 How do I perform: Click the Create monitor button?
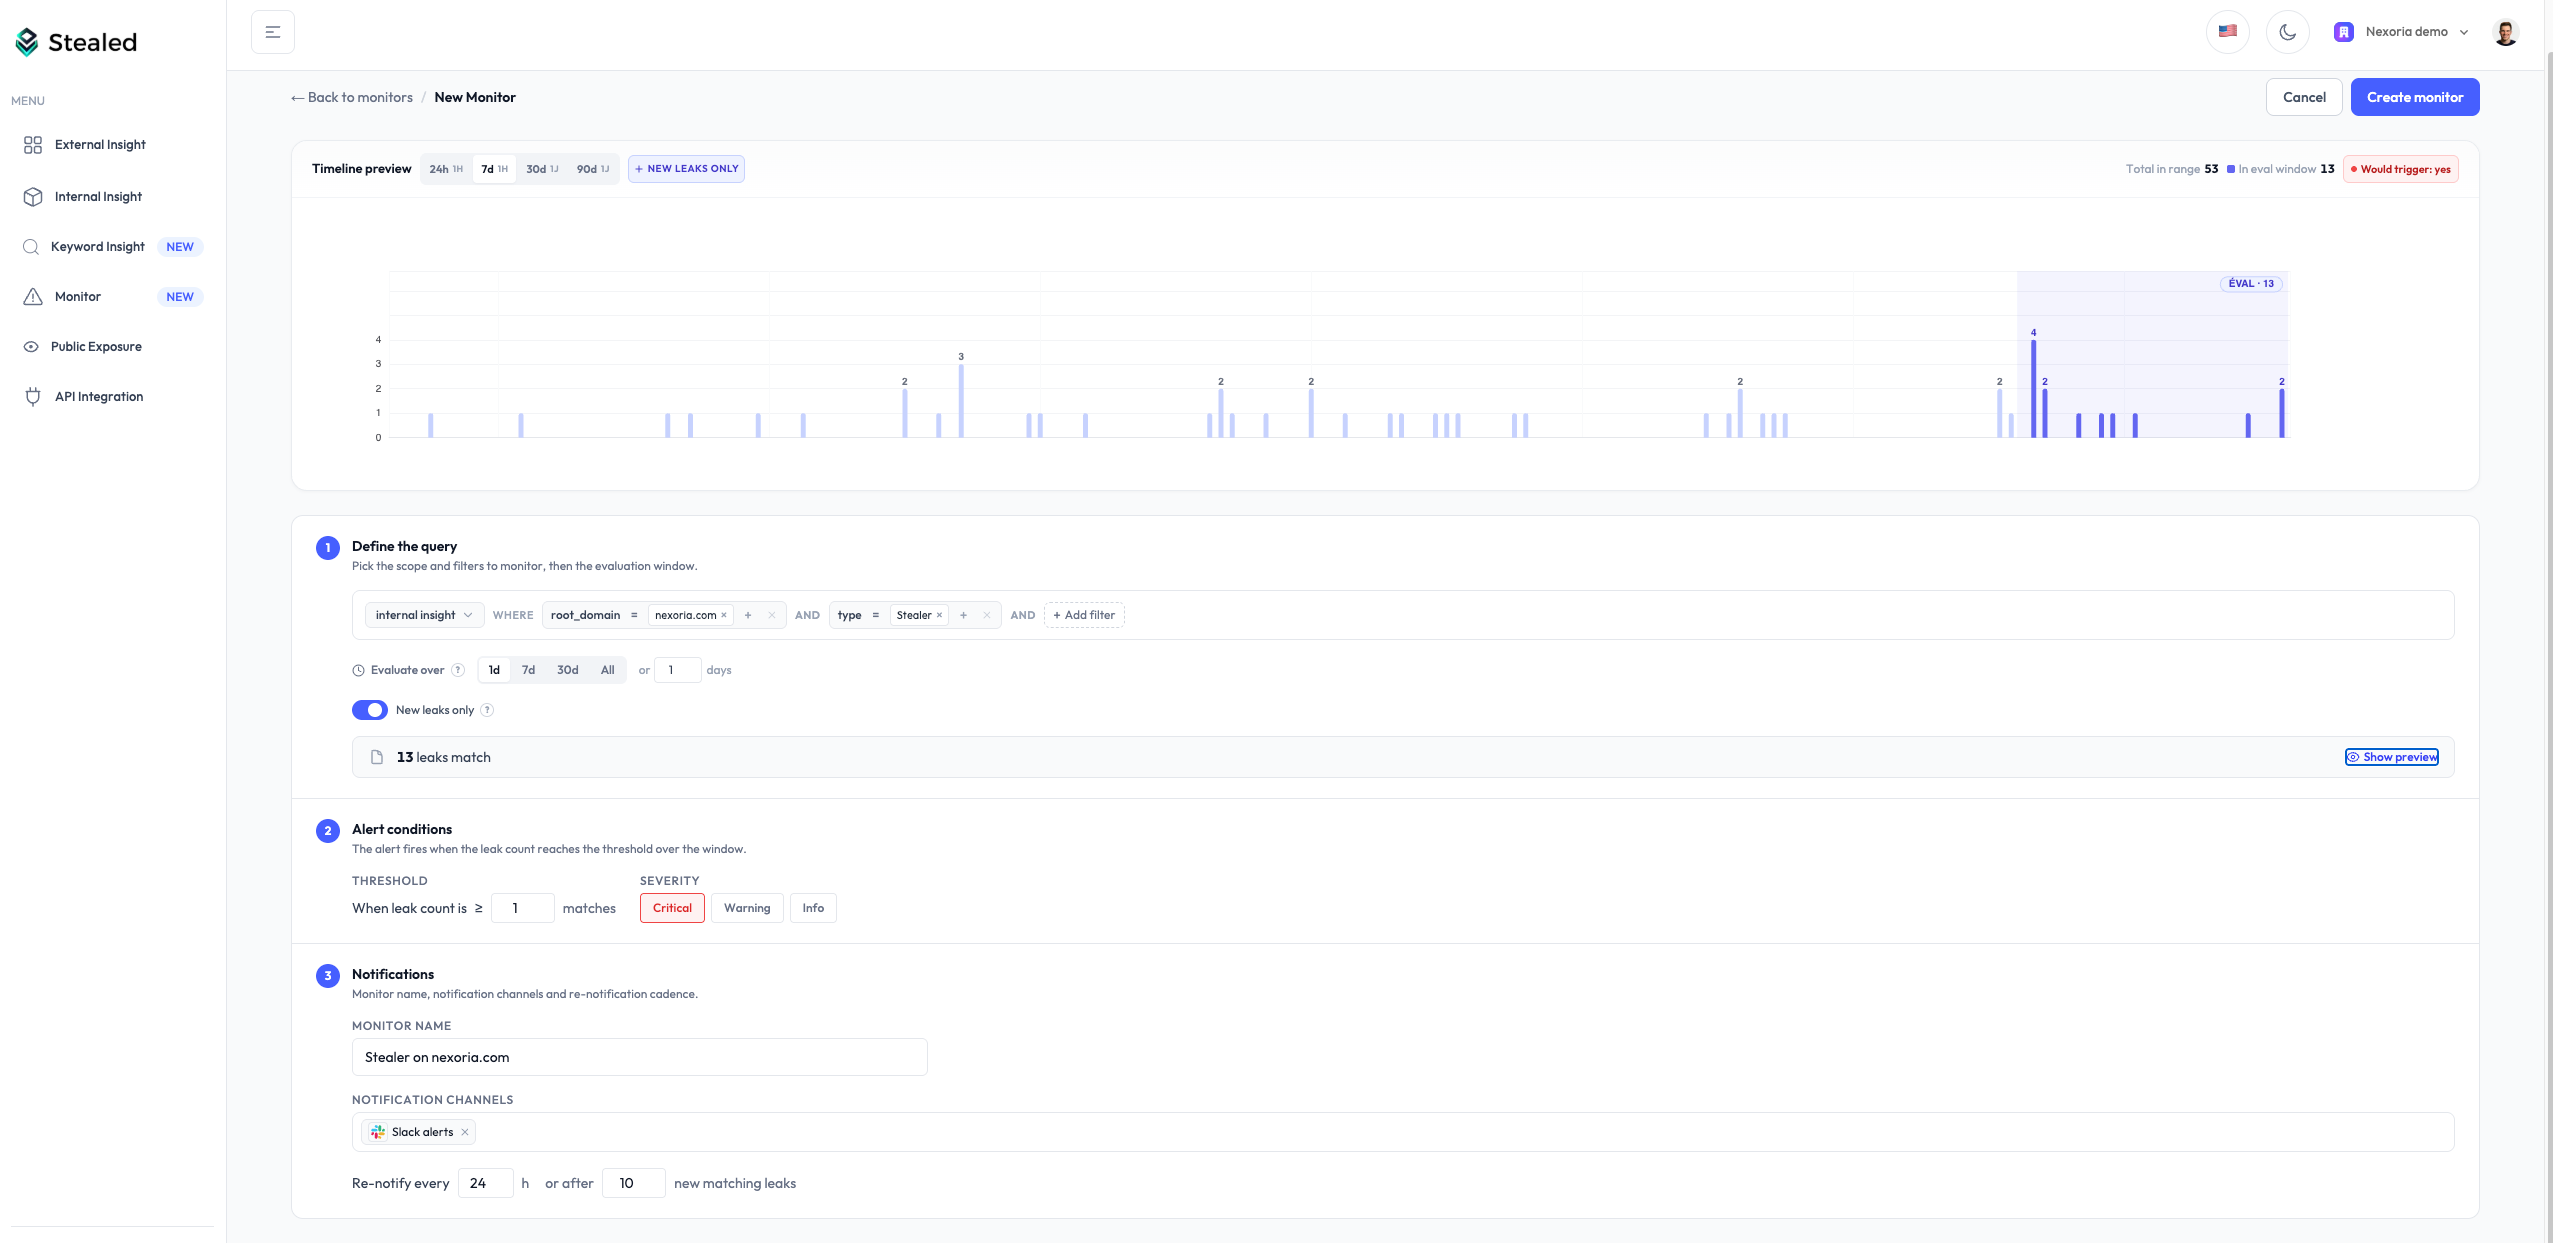tap(2414, 96)
